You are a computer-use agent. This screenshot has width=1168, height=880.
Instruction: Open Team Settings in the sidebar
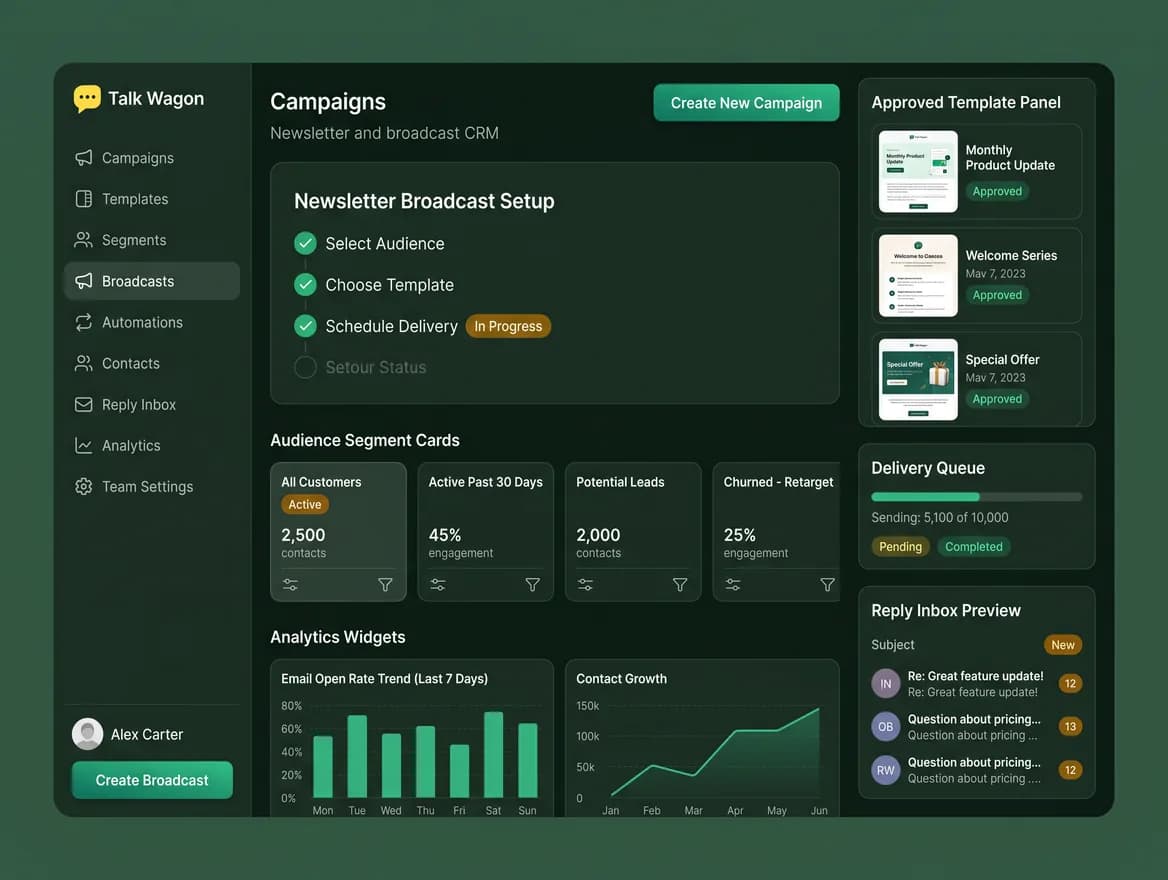click(152, 487)
